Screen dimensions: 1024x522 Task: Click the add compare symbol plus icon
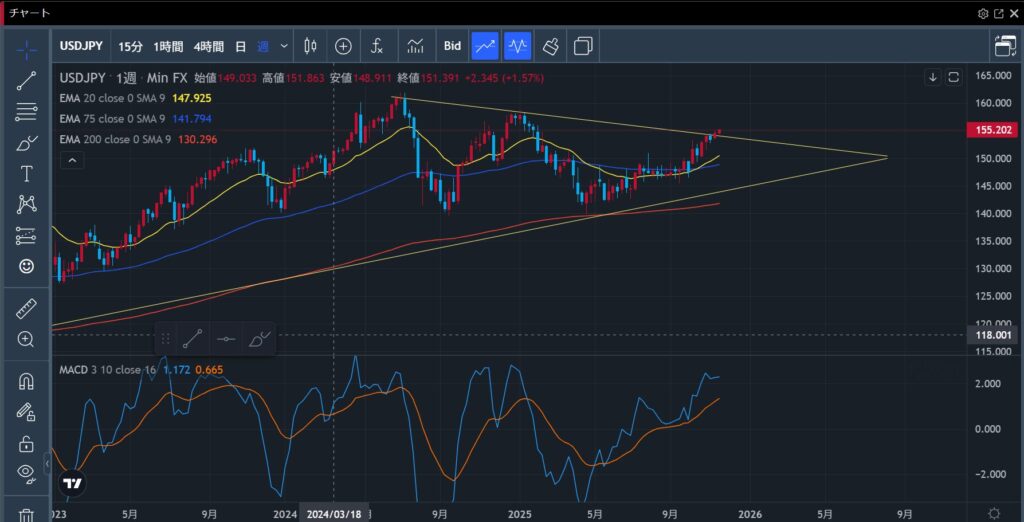pyautogui.click(x=343, y=46)
